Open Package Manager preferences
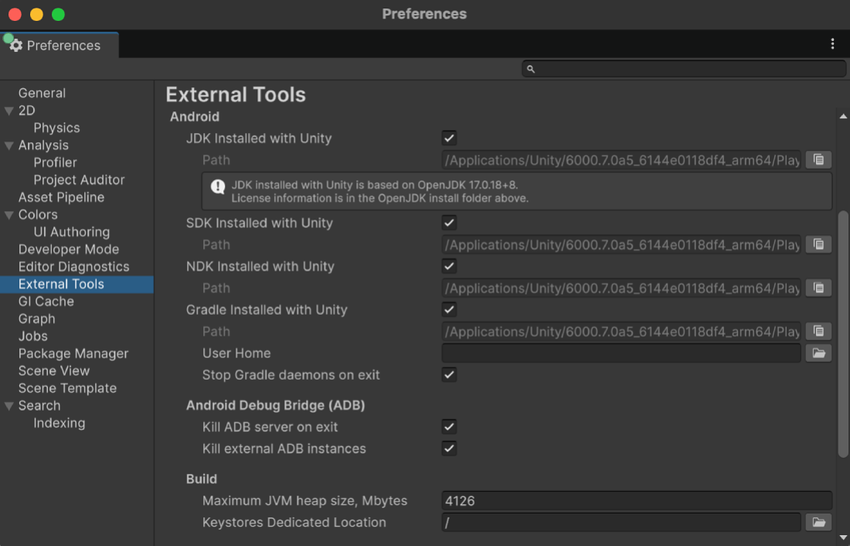This screenshot has height=546, width=850. click(73, 354)
